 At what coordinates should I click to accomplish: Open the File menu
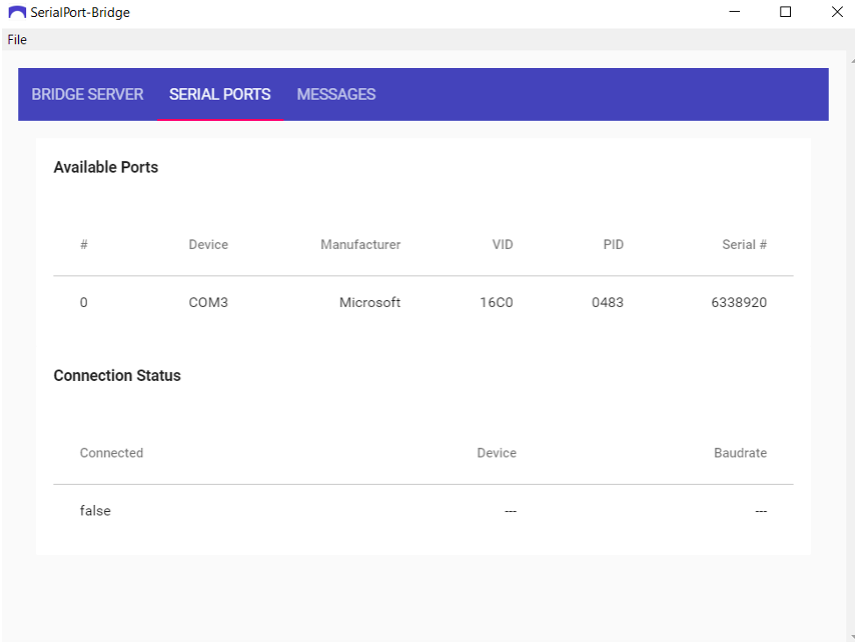(x=17, y=40)
